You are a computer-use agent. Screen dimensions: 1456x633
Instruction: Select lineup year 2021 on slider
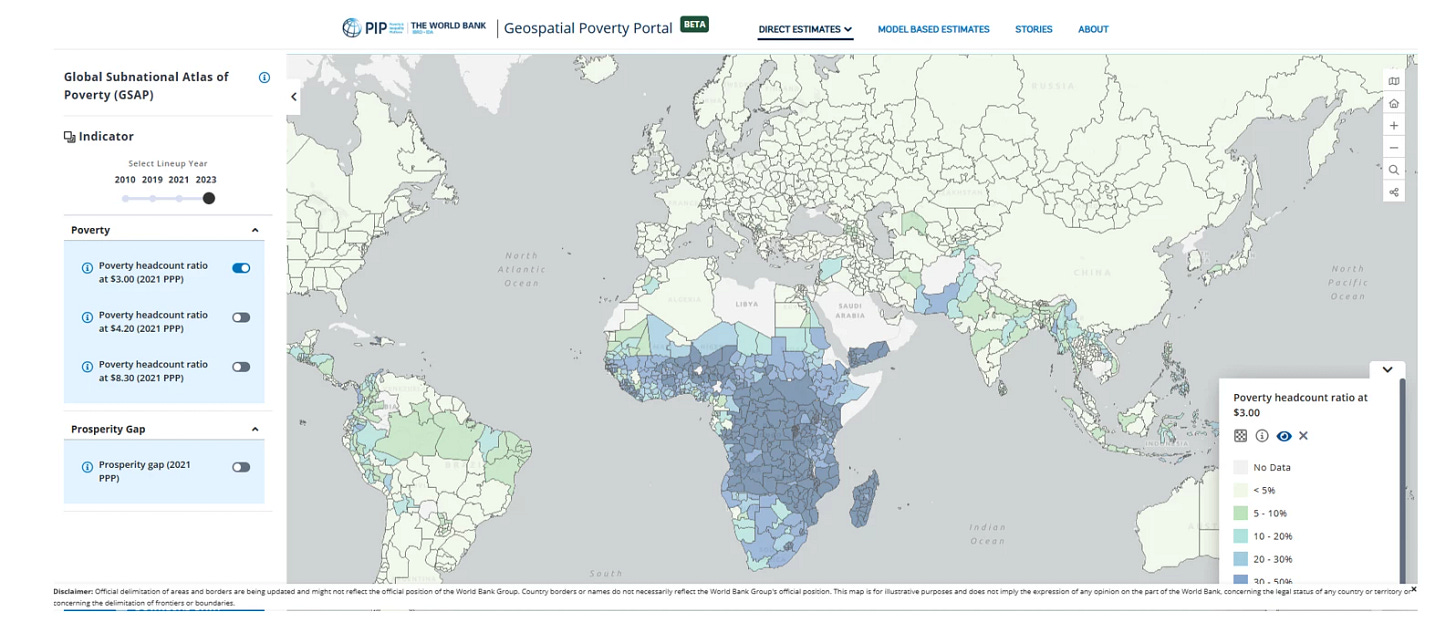pyautogui.click(x=179, y=198)
